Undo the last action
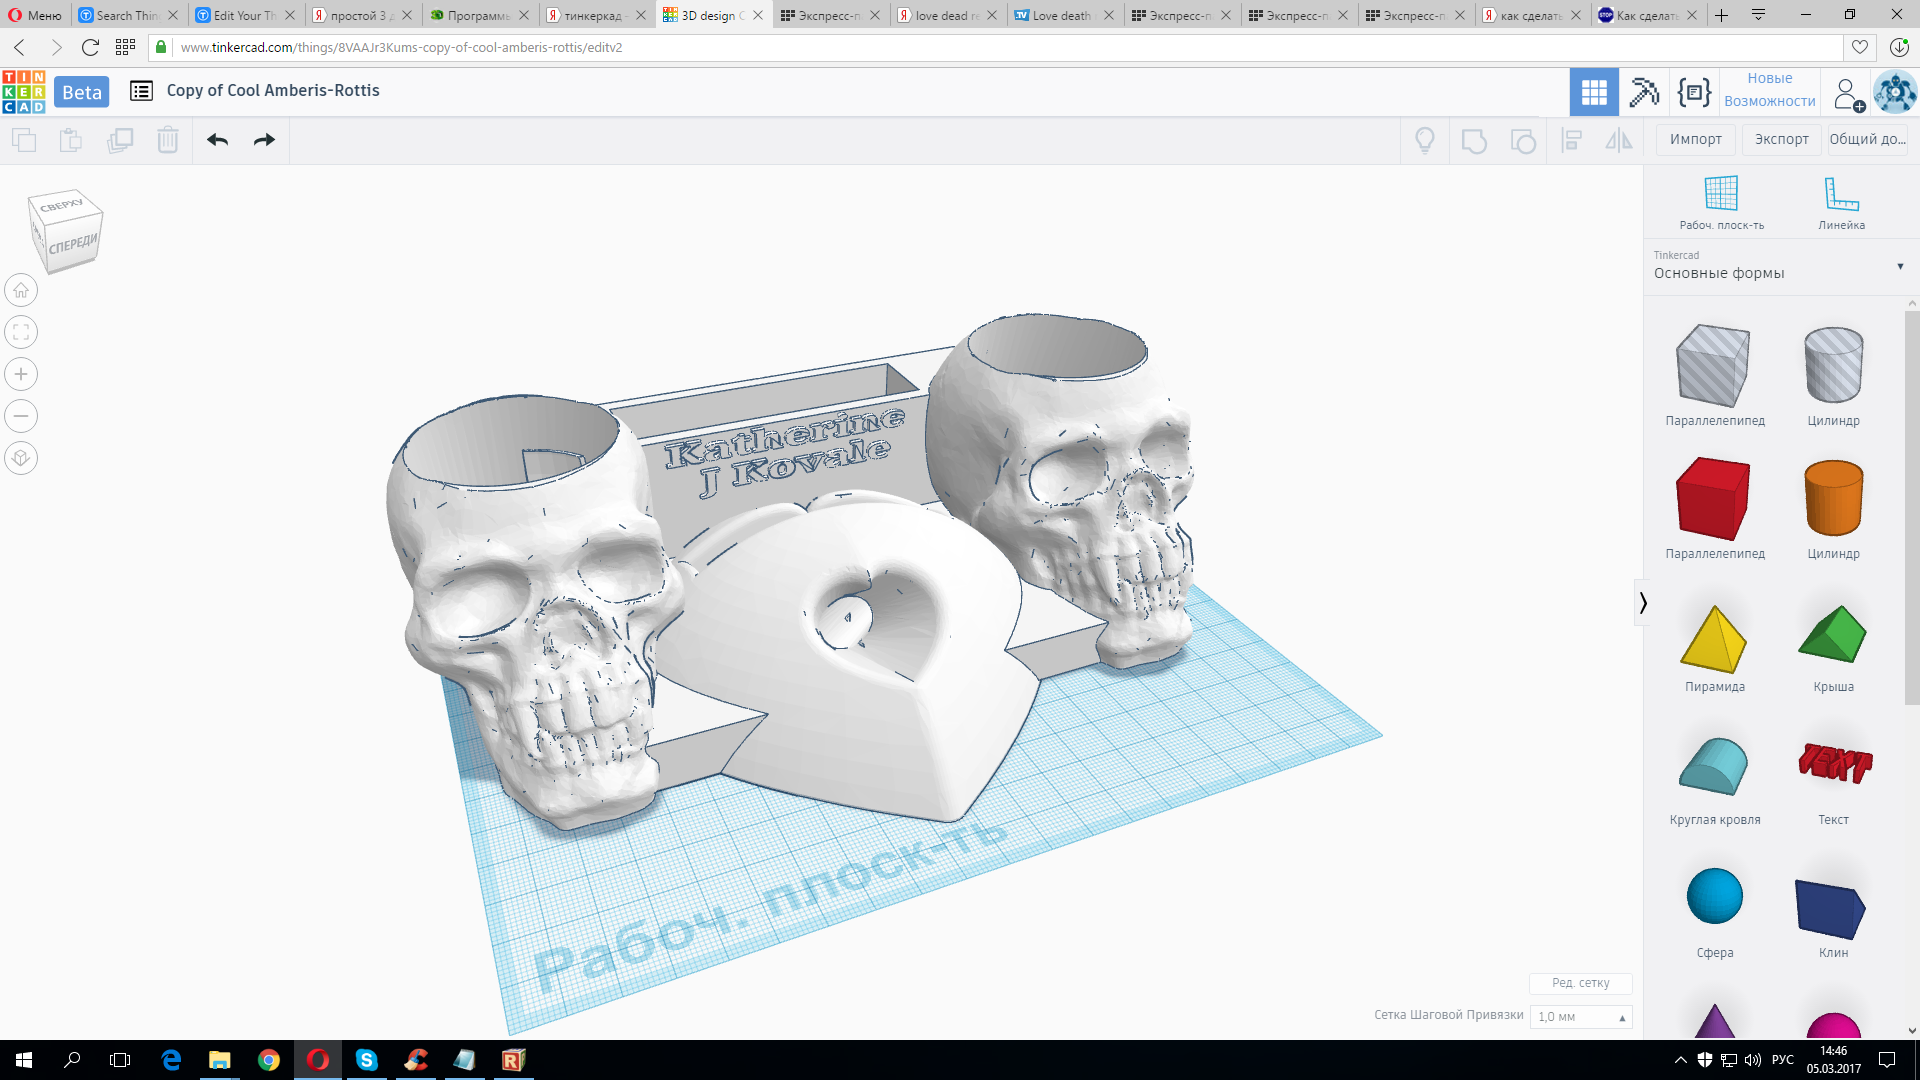The height and width of the screenshot is (1080, 1920). (217, 140)
